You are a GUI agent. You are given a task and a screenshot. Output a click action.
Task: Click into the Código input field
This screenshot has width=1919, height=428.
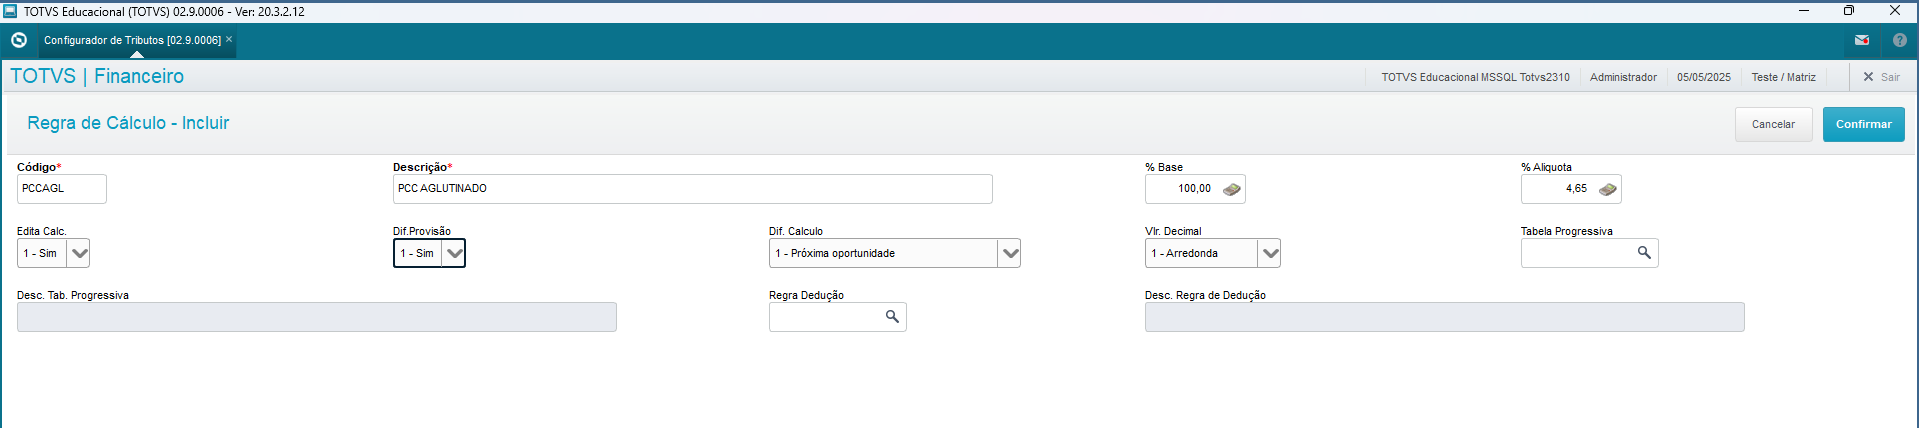[x=61, y=189]
